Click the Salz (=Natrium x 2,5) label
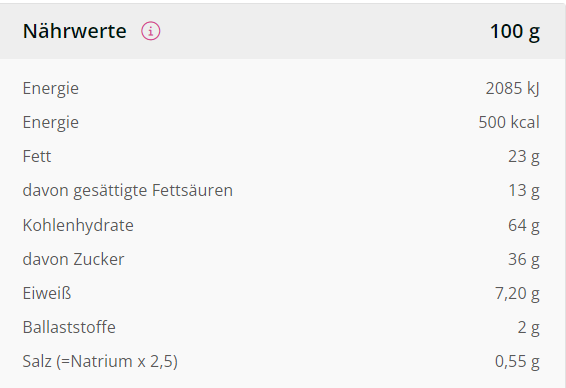This screenshot has width=566, height=388. pyautogui.click(x=100, y=362)
